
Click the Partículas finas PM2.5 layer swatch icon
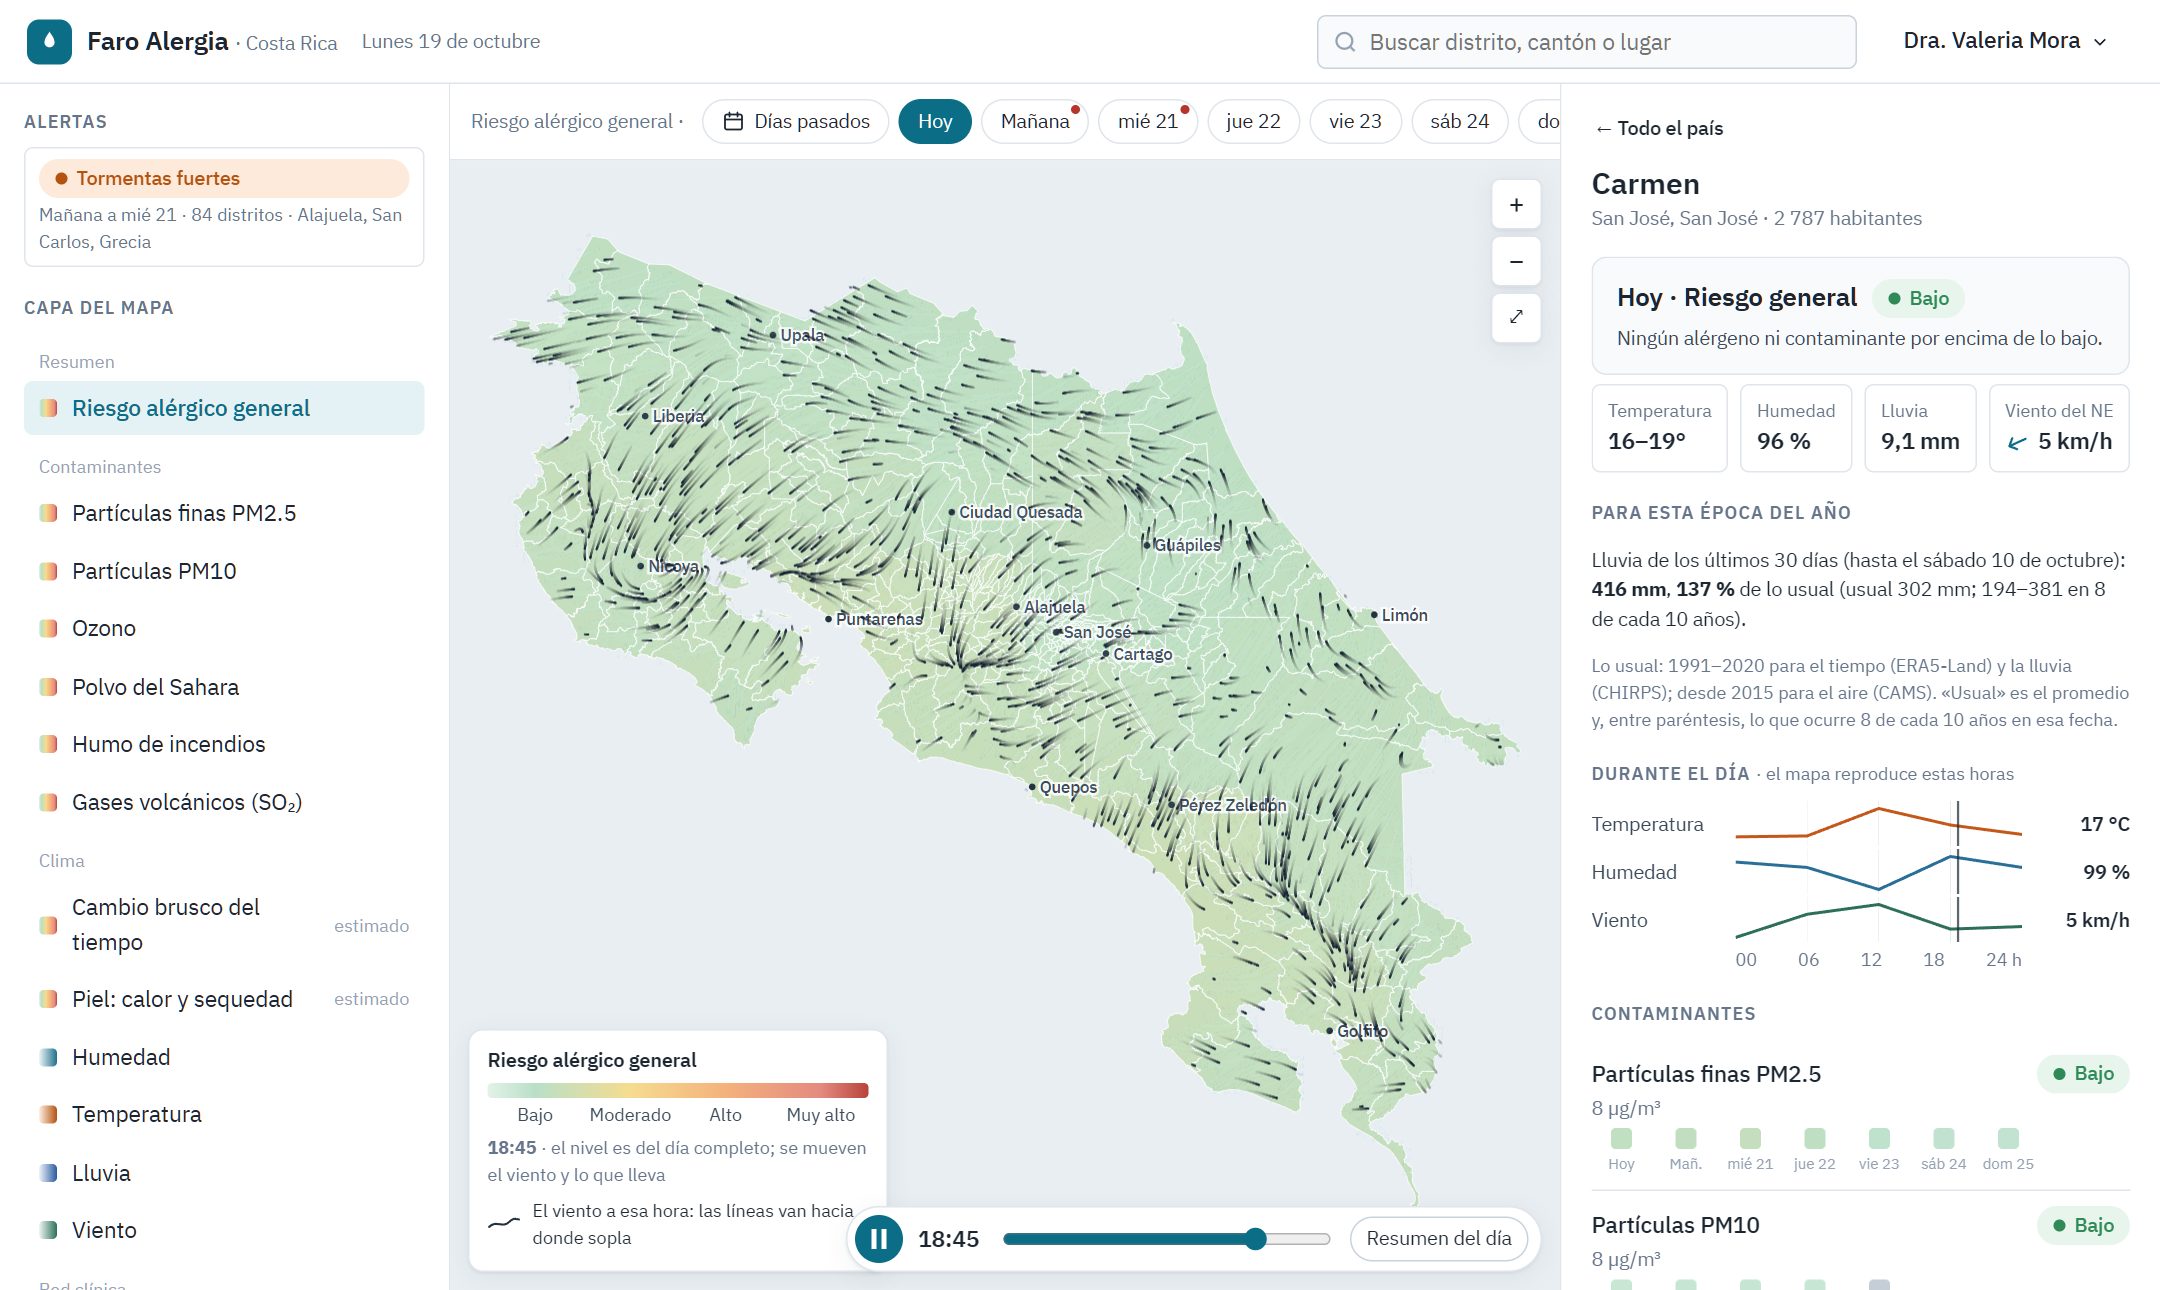click(48, 513)
